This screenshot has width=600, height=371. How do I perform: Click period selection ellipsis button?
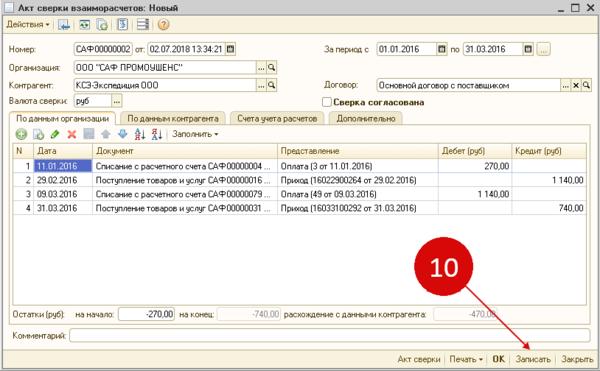(x=543, y=49)
